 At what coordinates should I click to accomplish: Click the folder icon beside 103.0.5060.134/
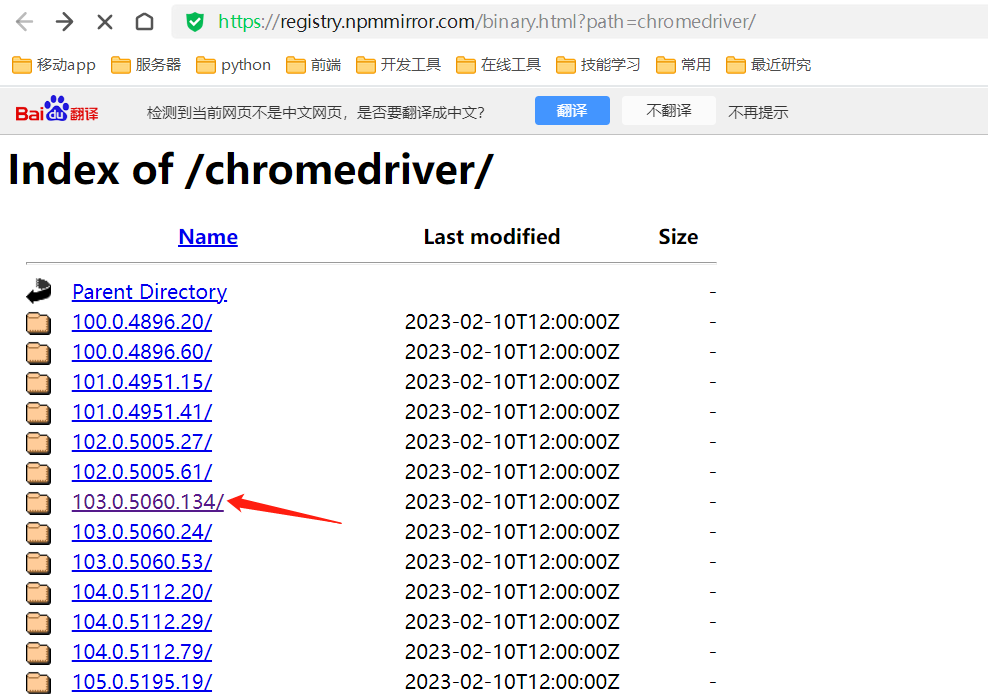[x=38, y=502]
